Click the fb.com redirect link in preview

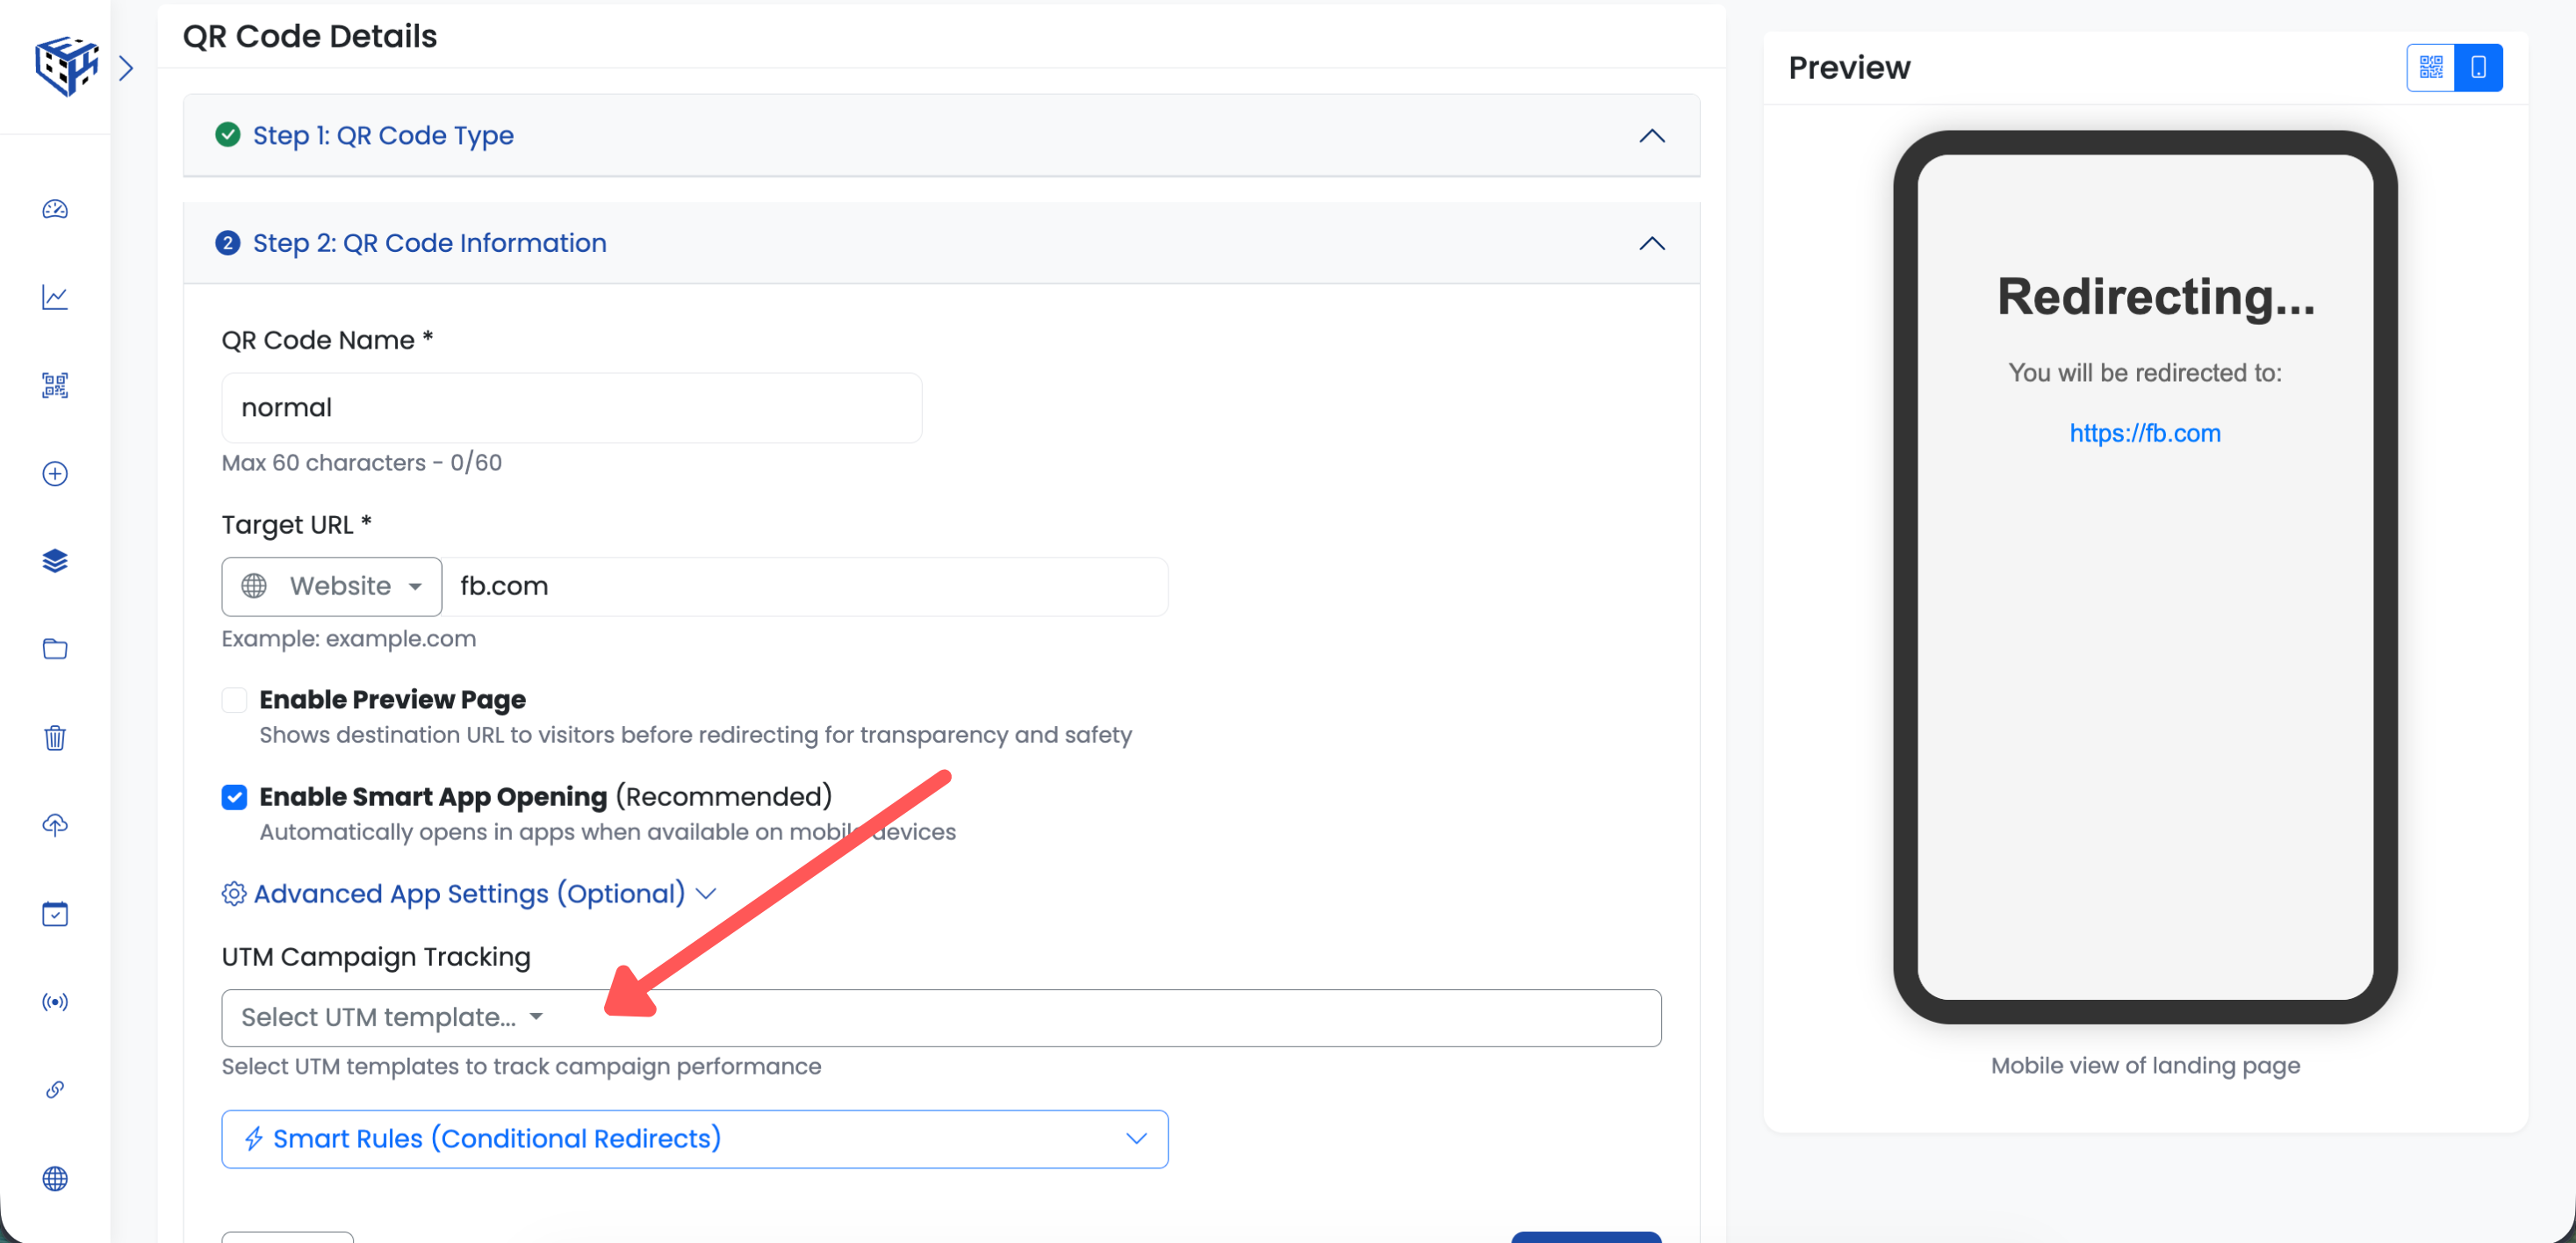tap(2145, 433)
